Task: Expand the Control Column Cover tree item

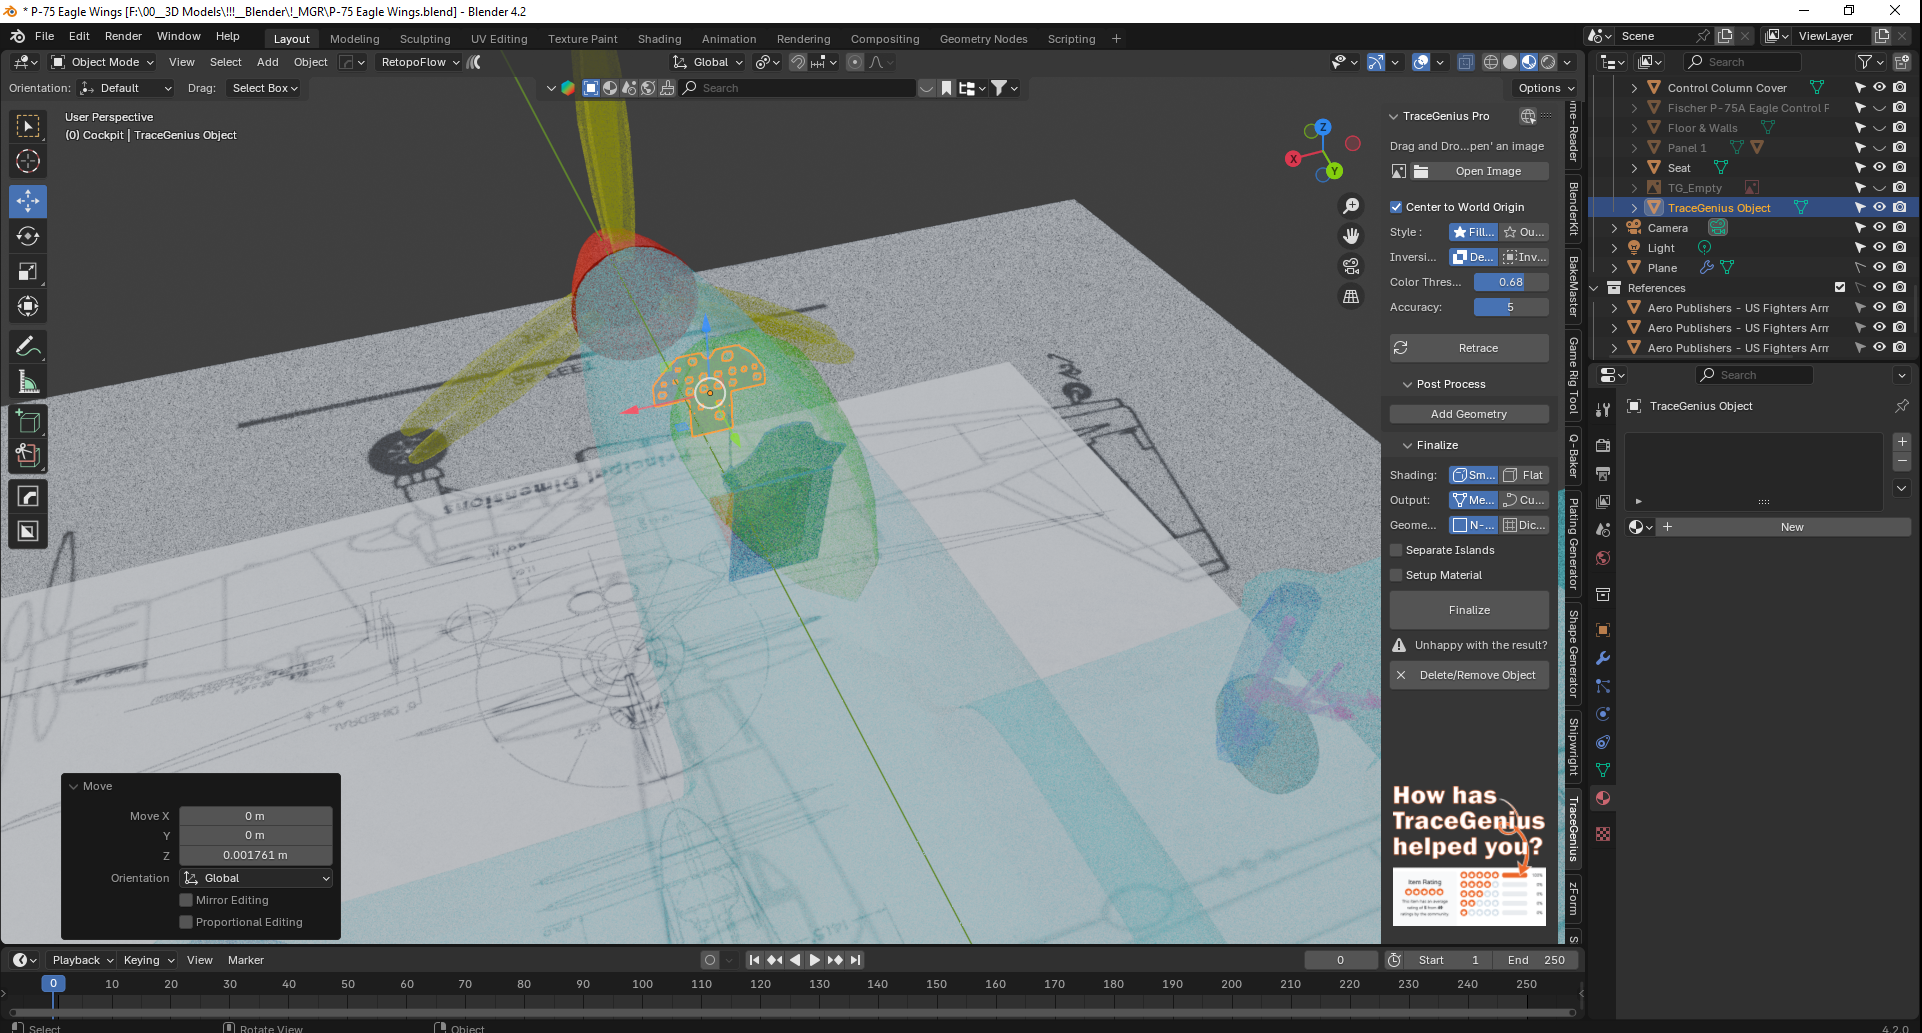Action: point(1634,88)
